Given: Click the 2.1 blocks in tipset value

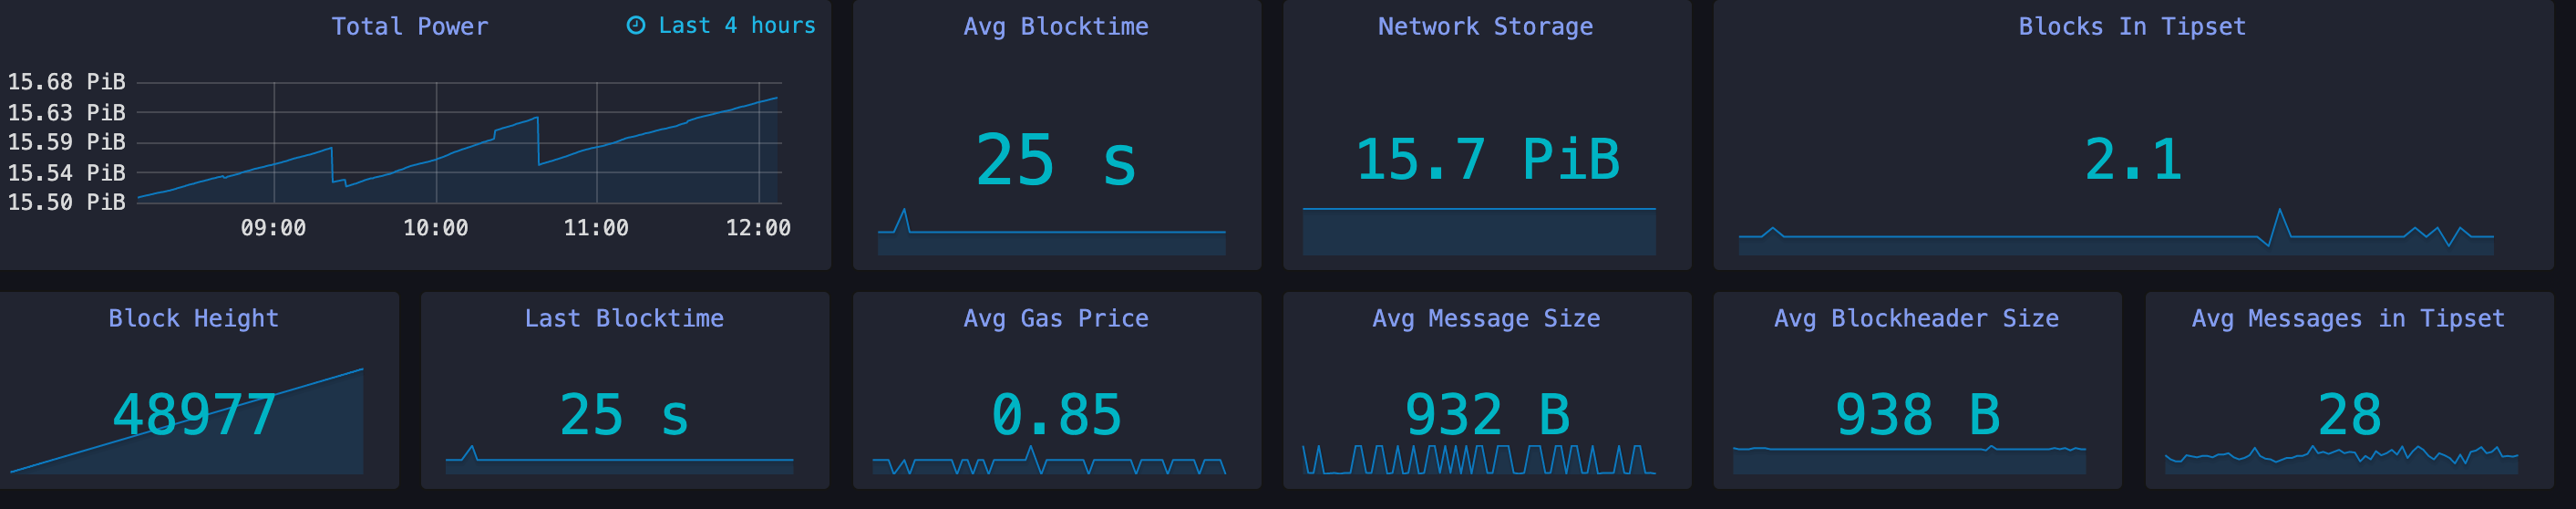Looking at the screenshot, I should click(x=2133, y=160).
